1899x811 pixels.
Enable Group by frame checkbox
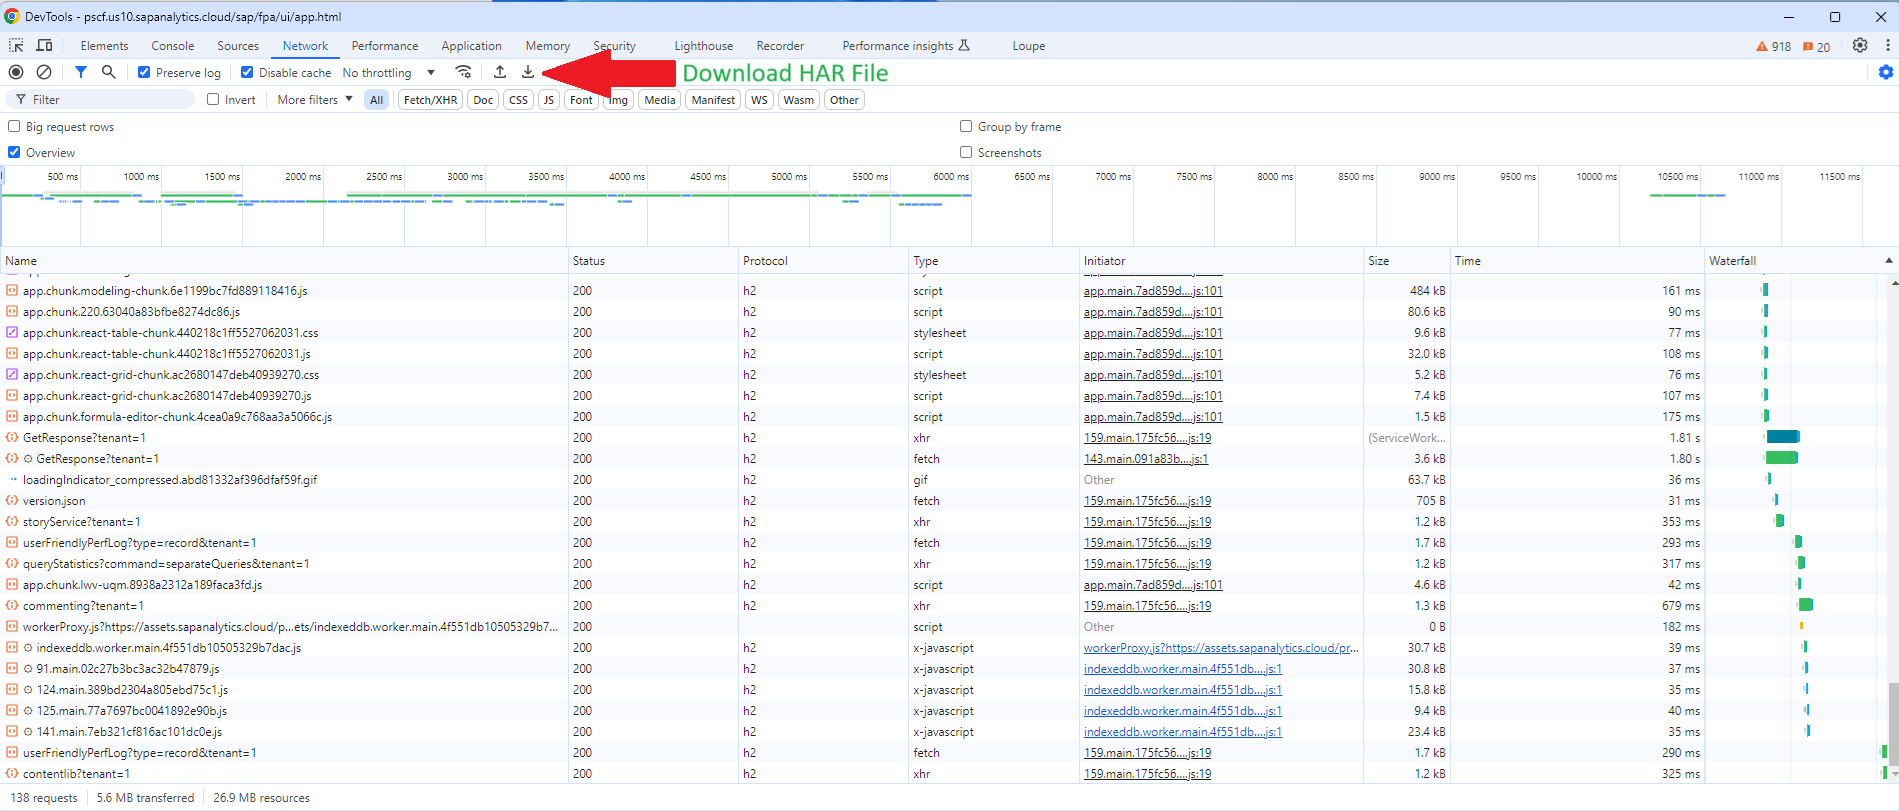tap(966, 126)
